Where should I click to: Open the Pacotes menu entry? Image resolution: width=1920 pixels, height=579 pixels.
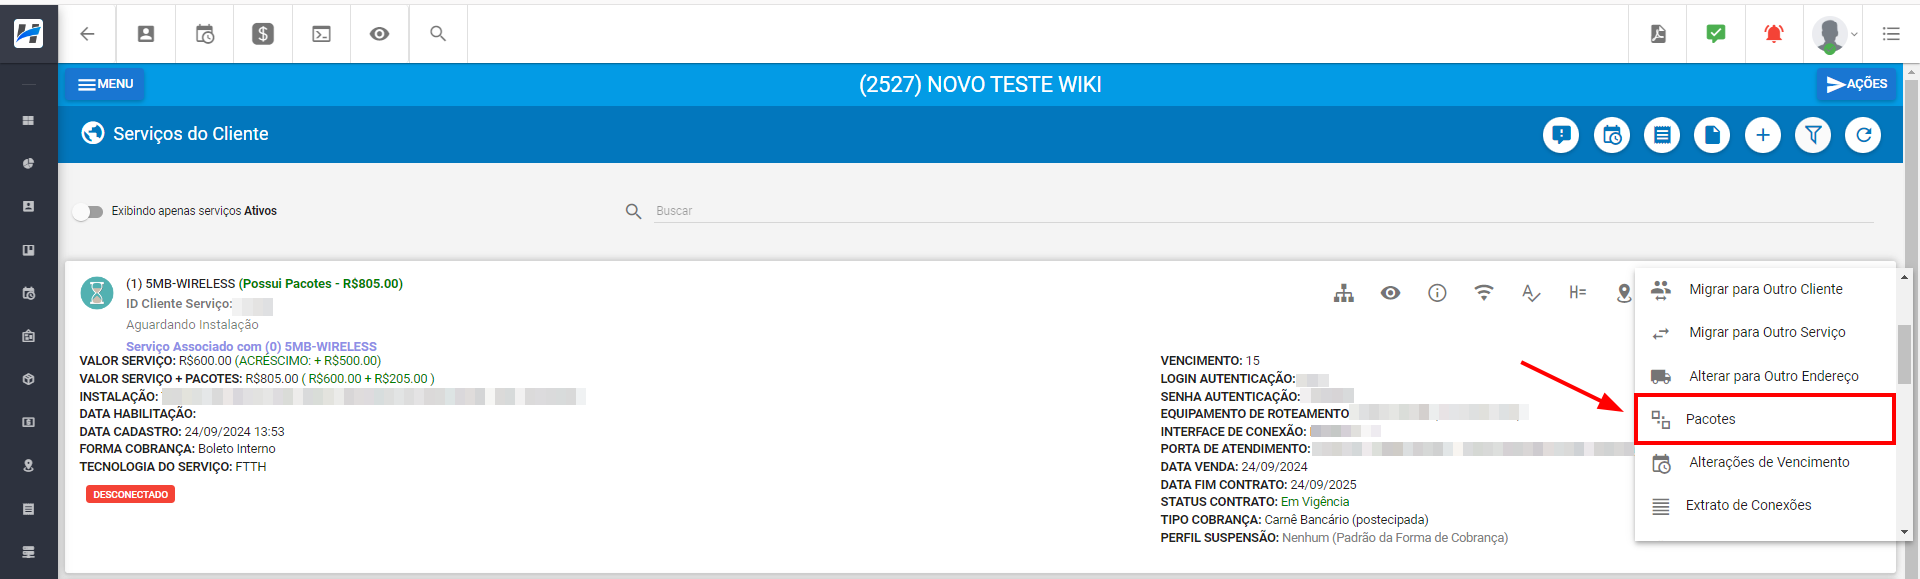point(1765,419)
